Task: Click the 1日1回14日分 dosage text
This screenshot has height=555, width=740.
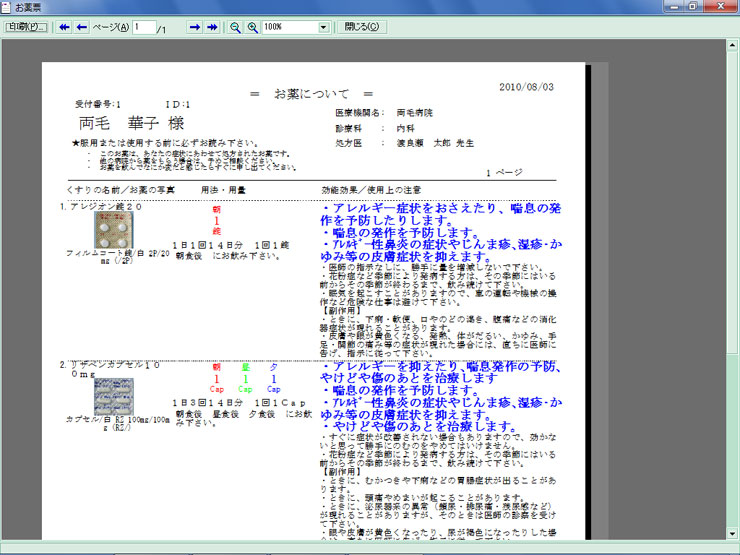Action: [x=208, y=245]
